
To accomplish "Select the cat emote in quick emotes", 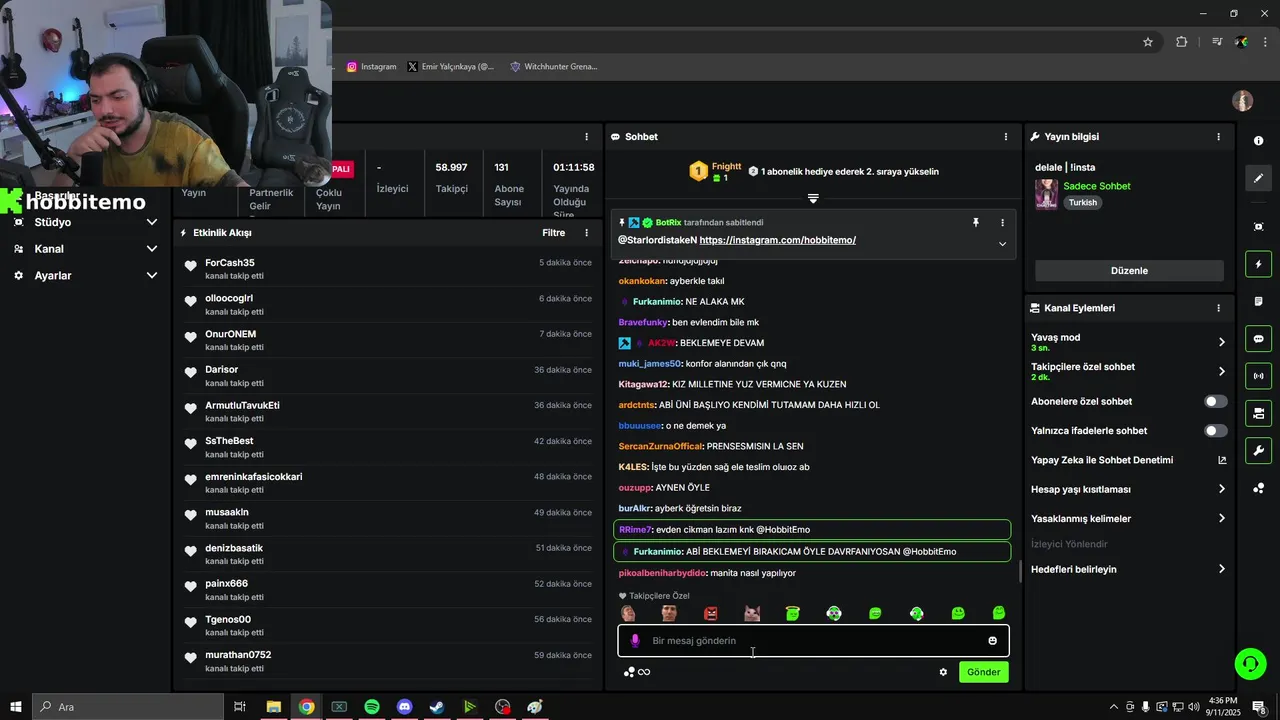I will click(752, 613).
